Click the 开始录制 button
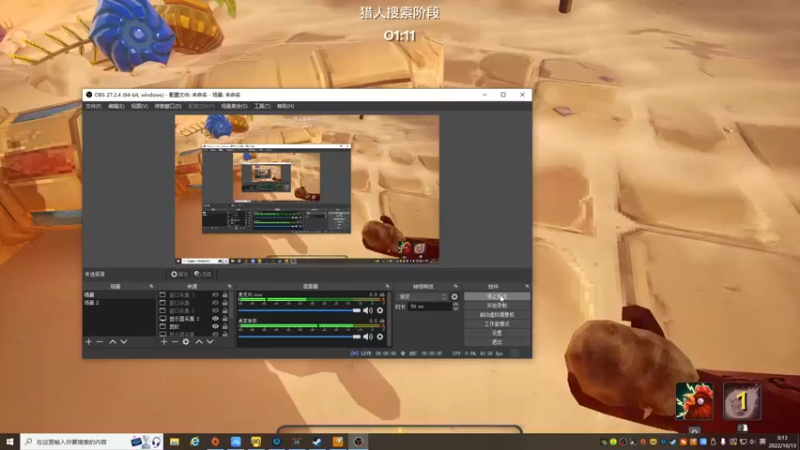Image resolution: width=800 pixels, height=450 pixels. tap(497, 306)
